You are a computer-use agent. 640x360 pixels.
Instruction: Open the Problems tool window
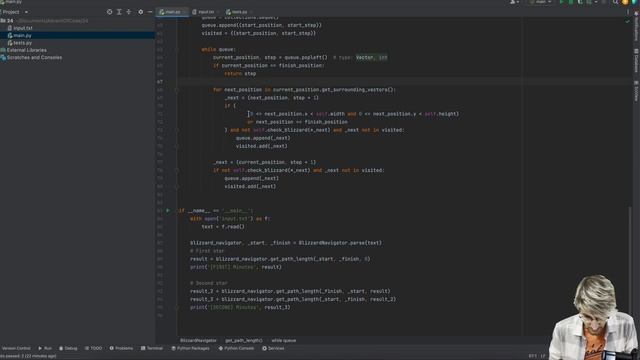(x=121, y=349)
